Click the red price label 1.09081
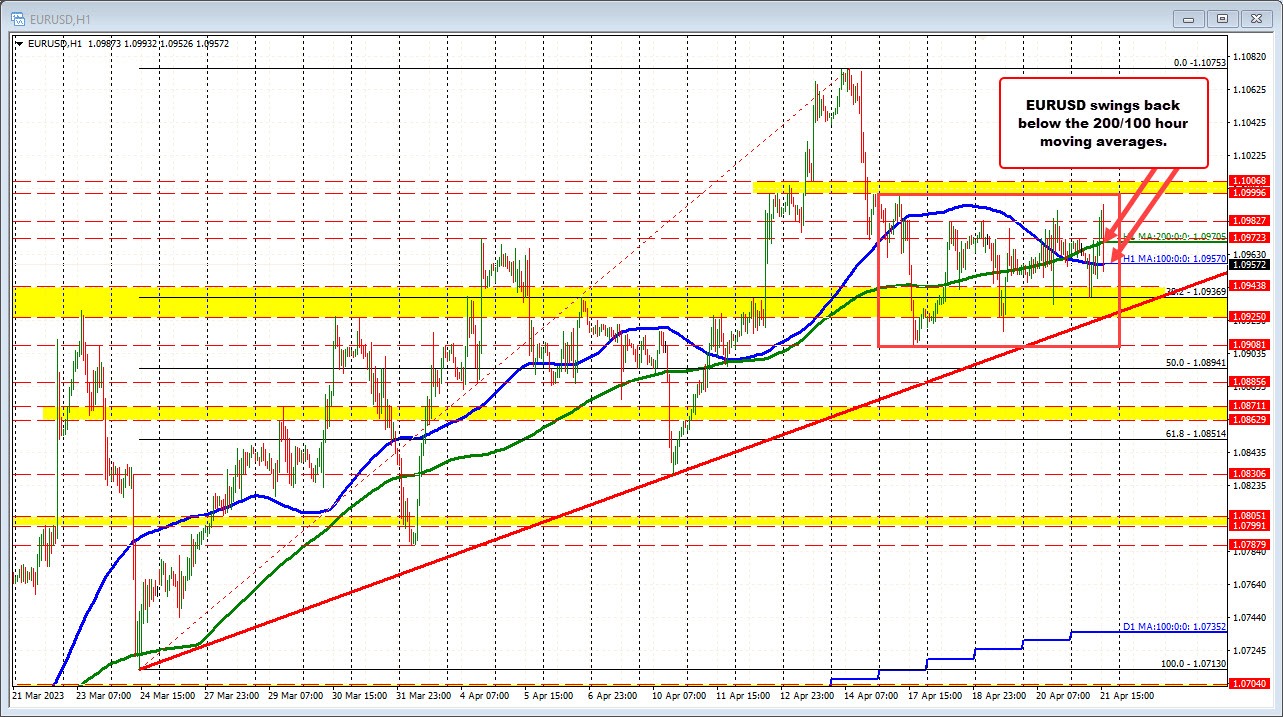Viewport: 1283px width, 717px height. click(x=1250, y=345)
